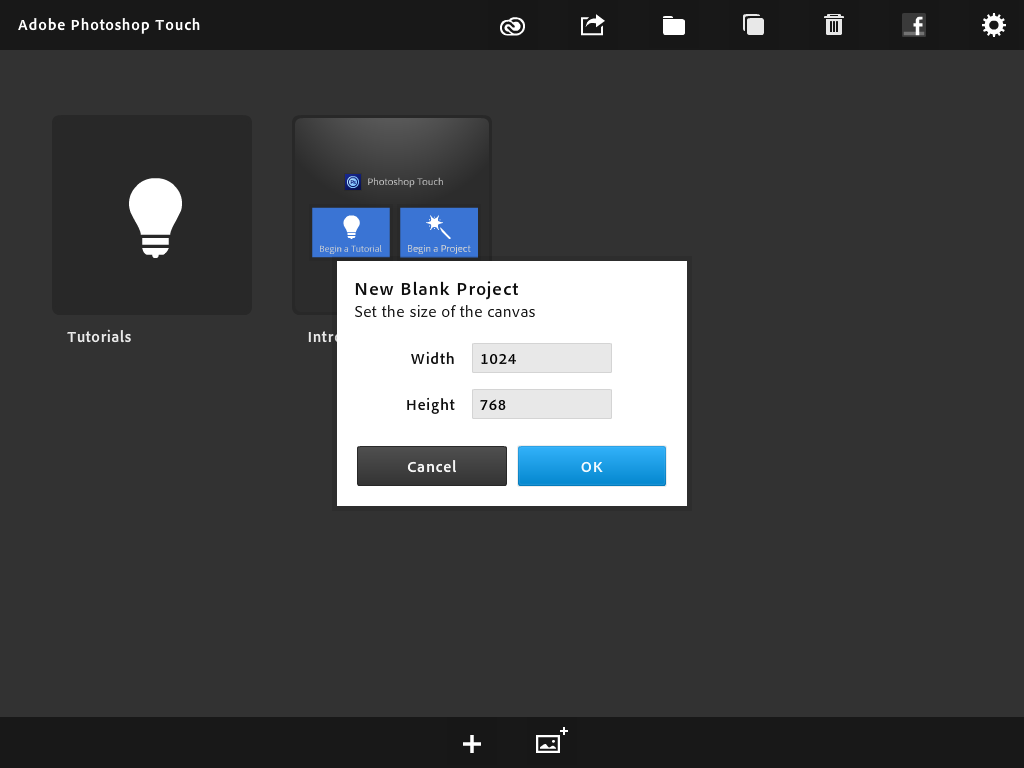1024x768 pixels.
Task: Open settings gear icon
Action: (993, 25)
